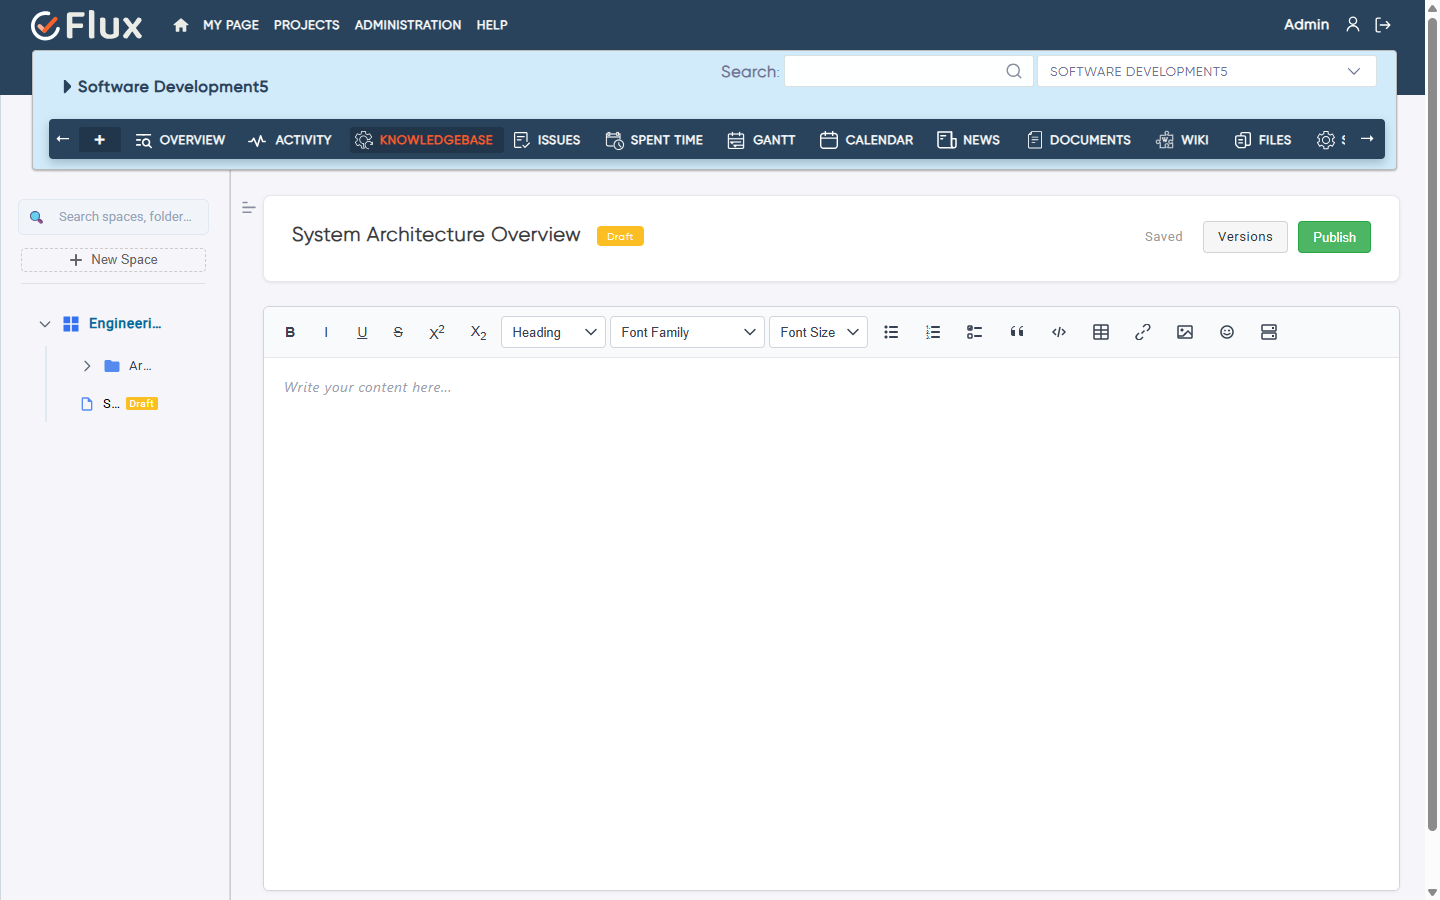This screenshot has height=900, width=1440.
Task: Open the Font Size dropdown
Action: (x=818, y=332)
